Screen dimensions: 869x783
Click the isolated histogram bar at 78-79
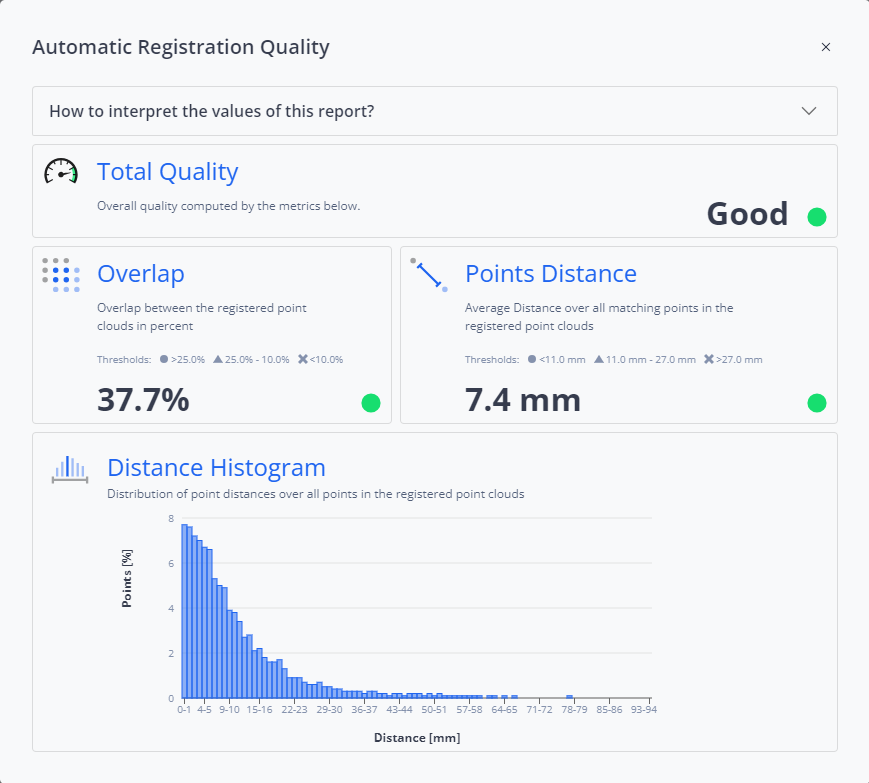(x=569, y=696)
